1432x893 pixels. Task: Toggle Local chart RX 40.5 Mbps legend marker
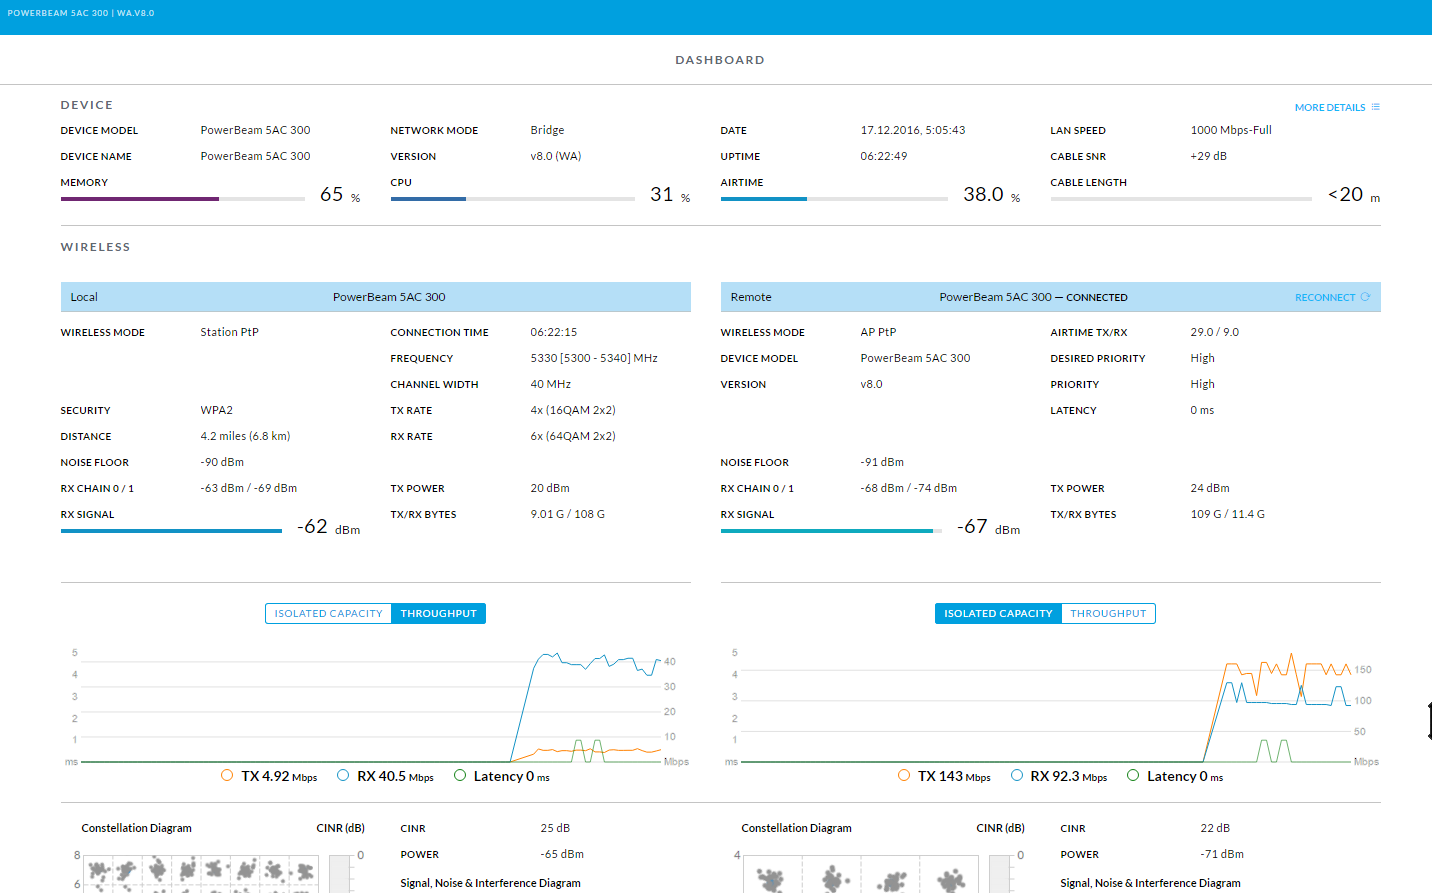click(x=343, y=775)
